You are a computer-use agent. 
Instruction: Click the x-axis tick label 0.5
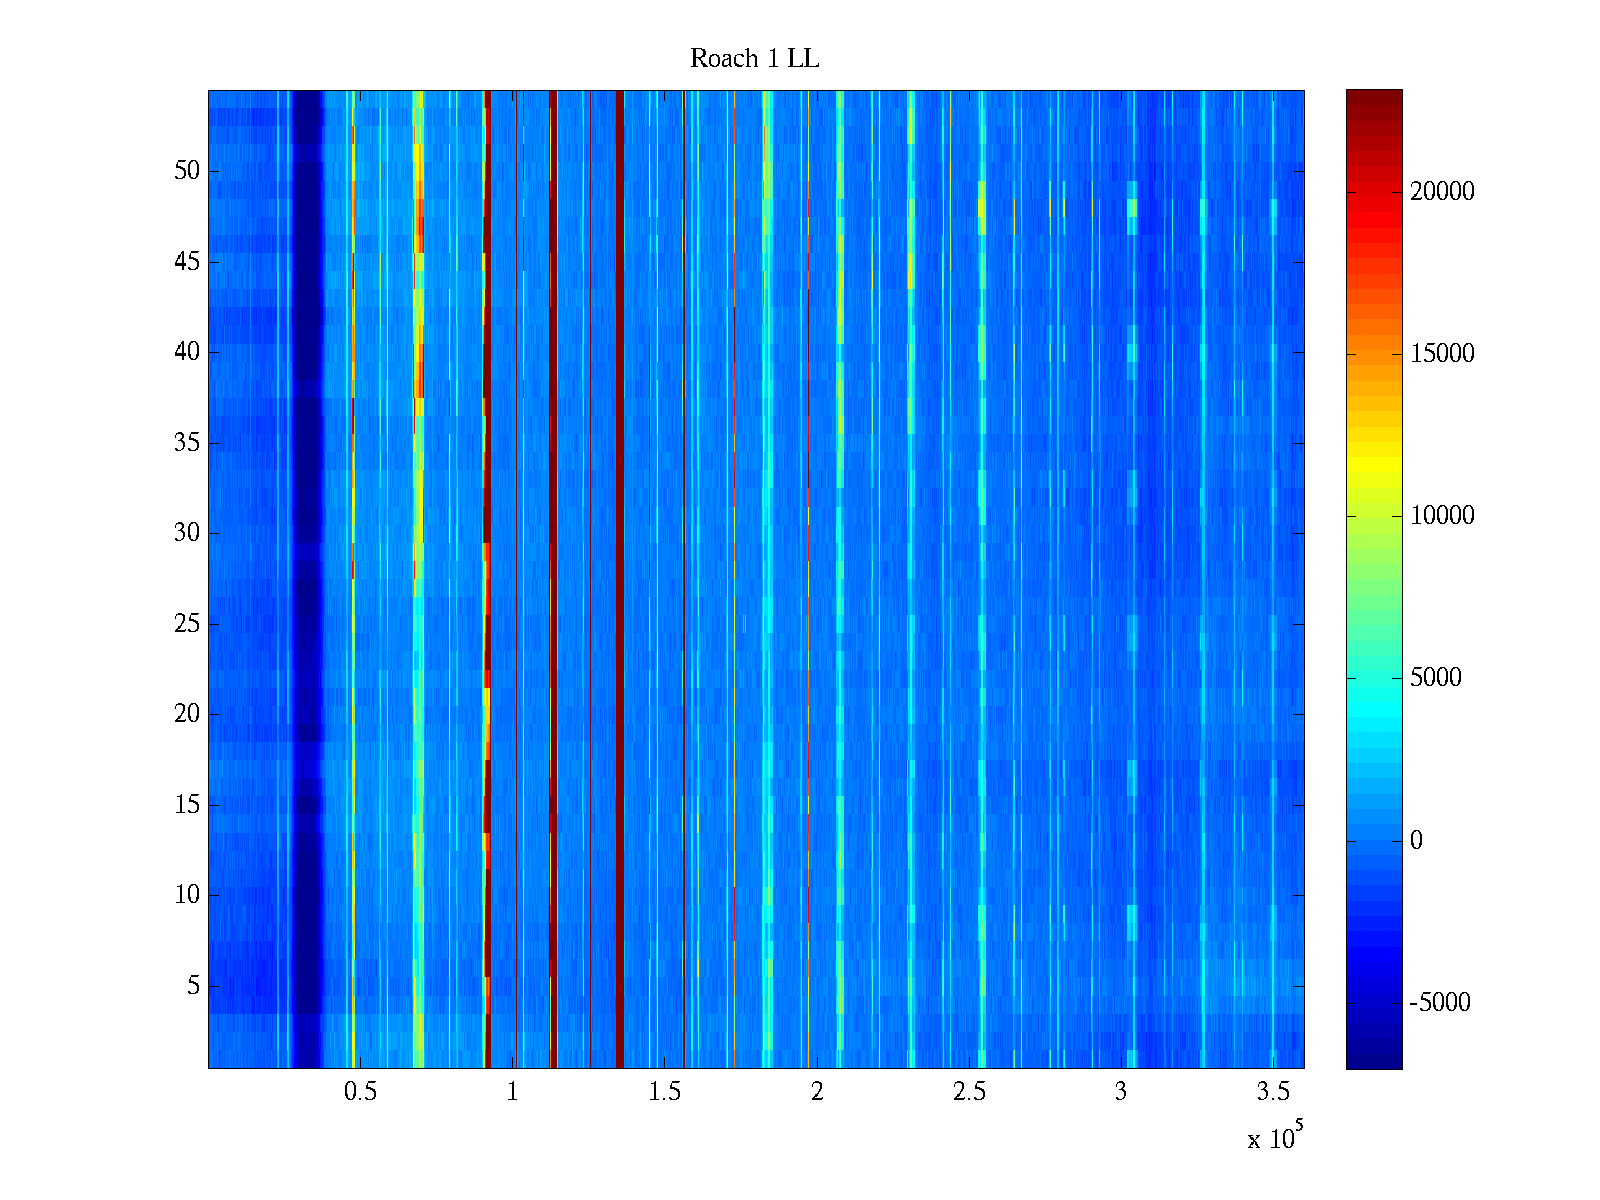[x=360, y=1092]
